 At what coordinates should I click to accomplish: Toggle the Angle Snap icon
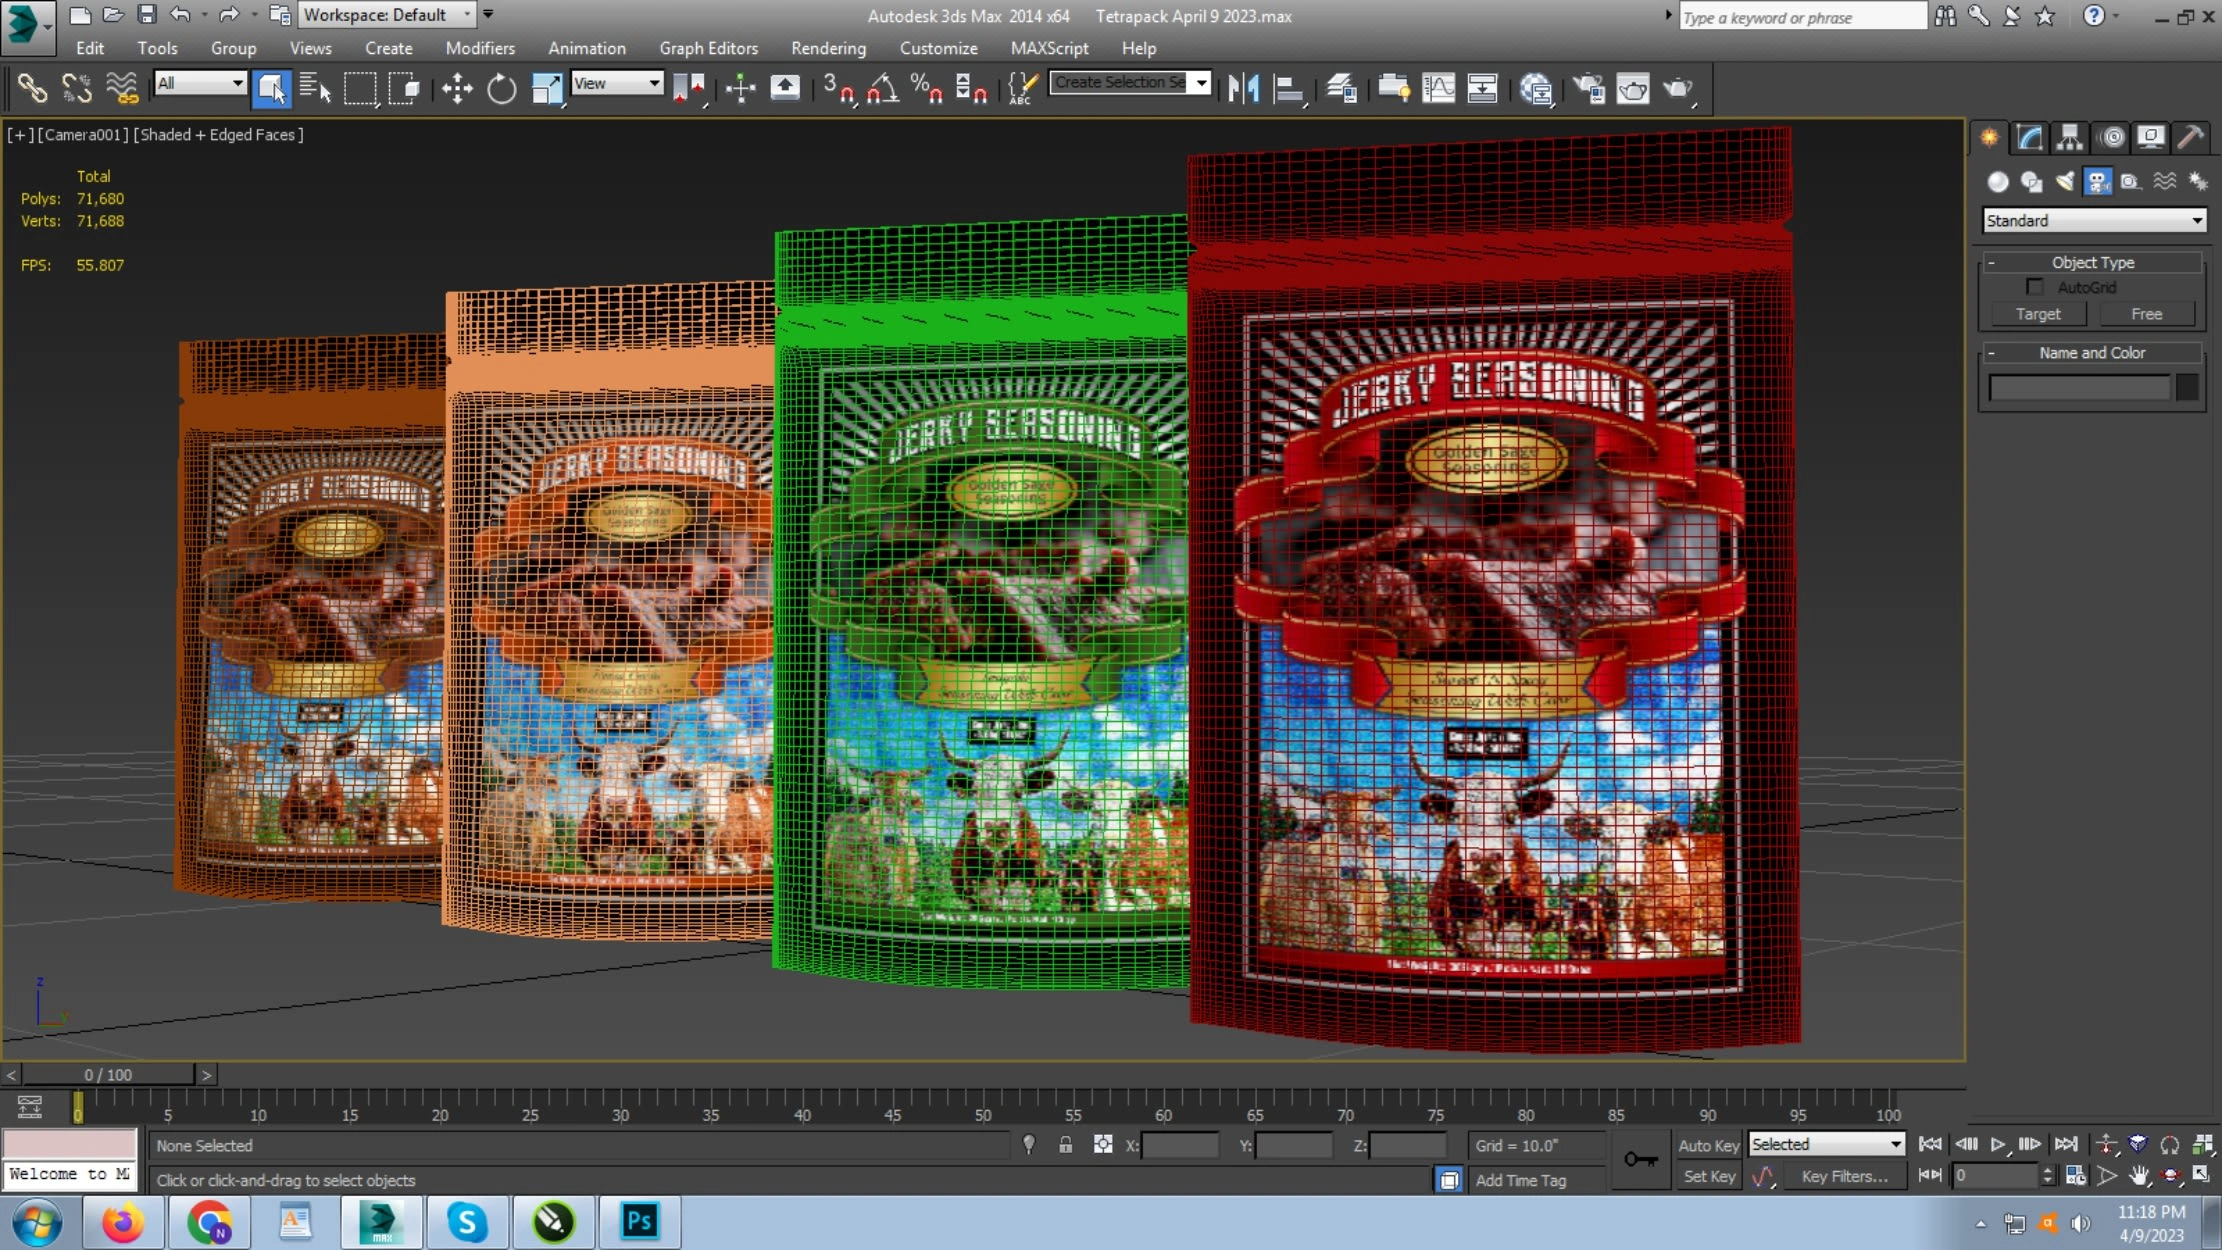click(x=882, y=89)
